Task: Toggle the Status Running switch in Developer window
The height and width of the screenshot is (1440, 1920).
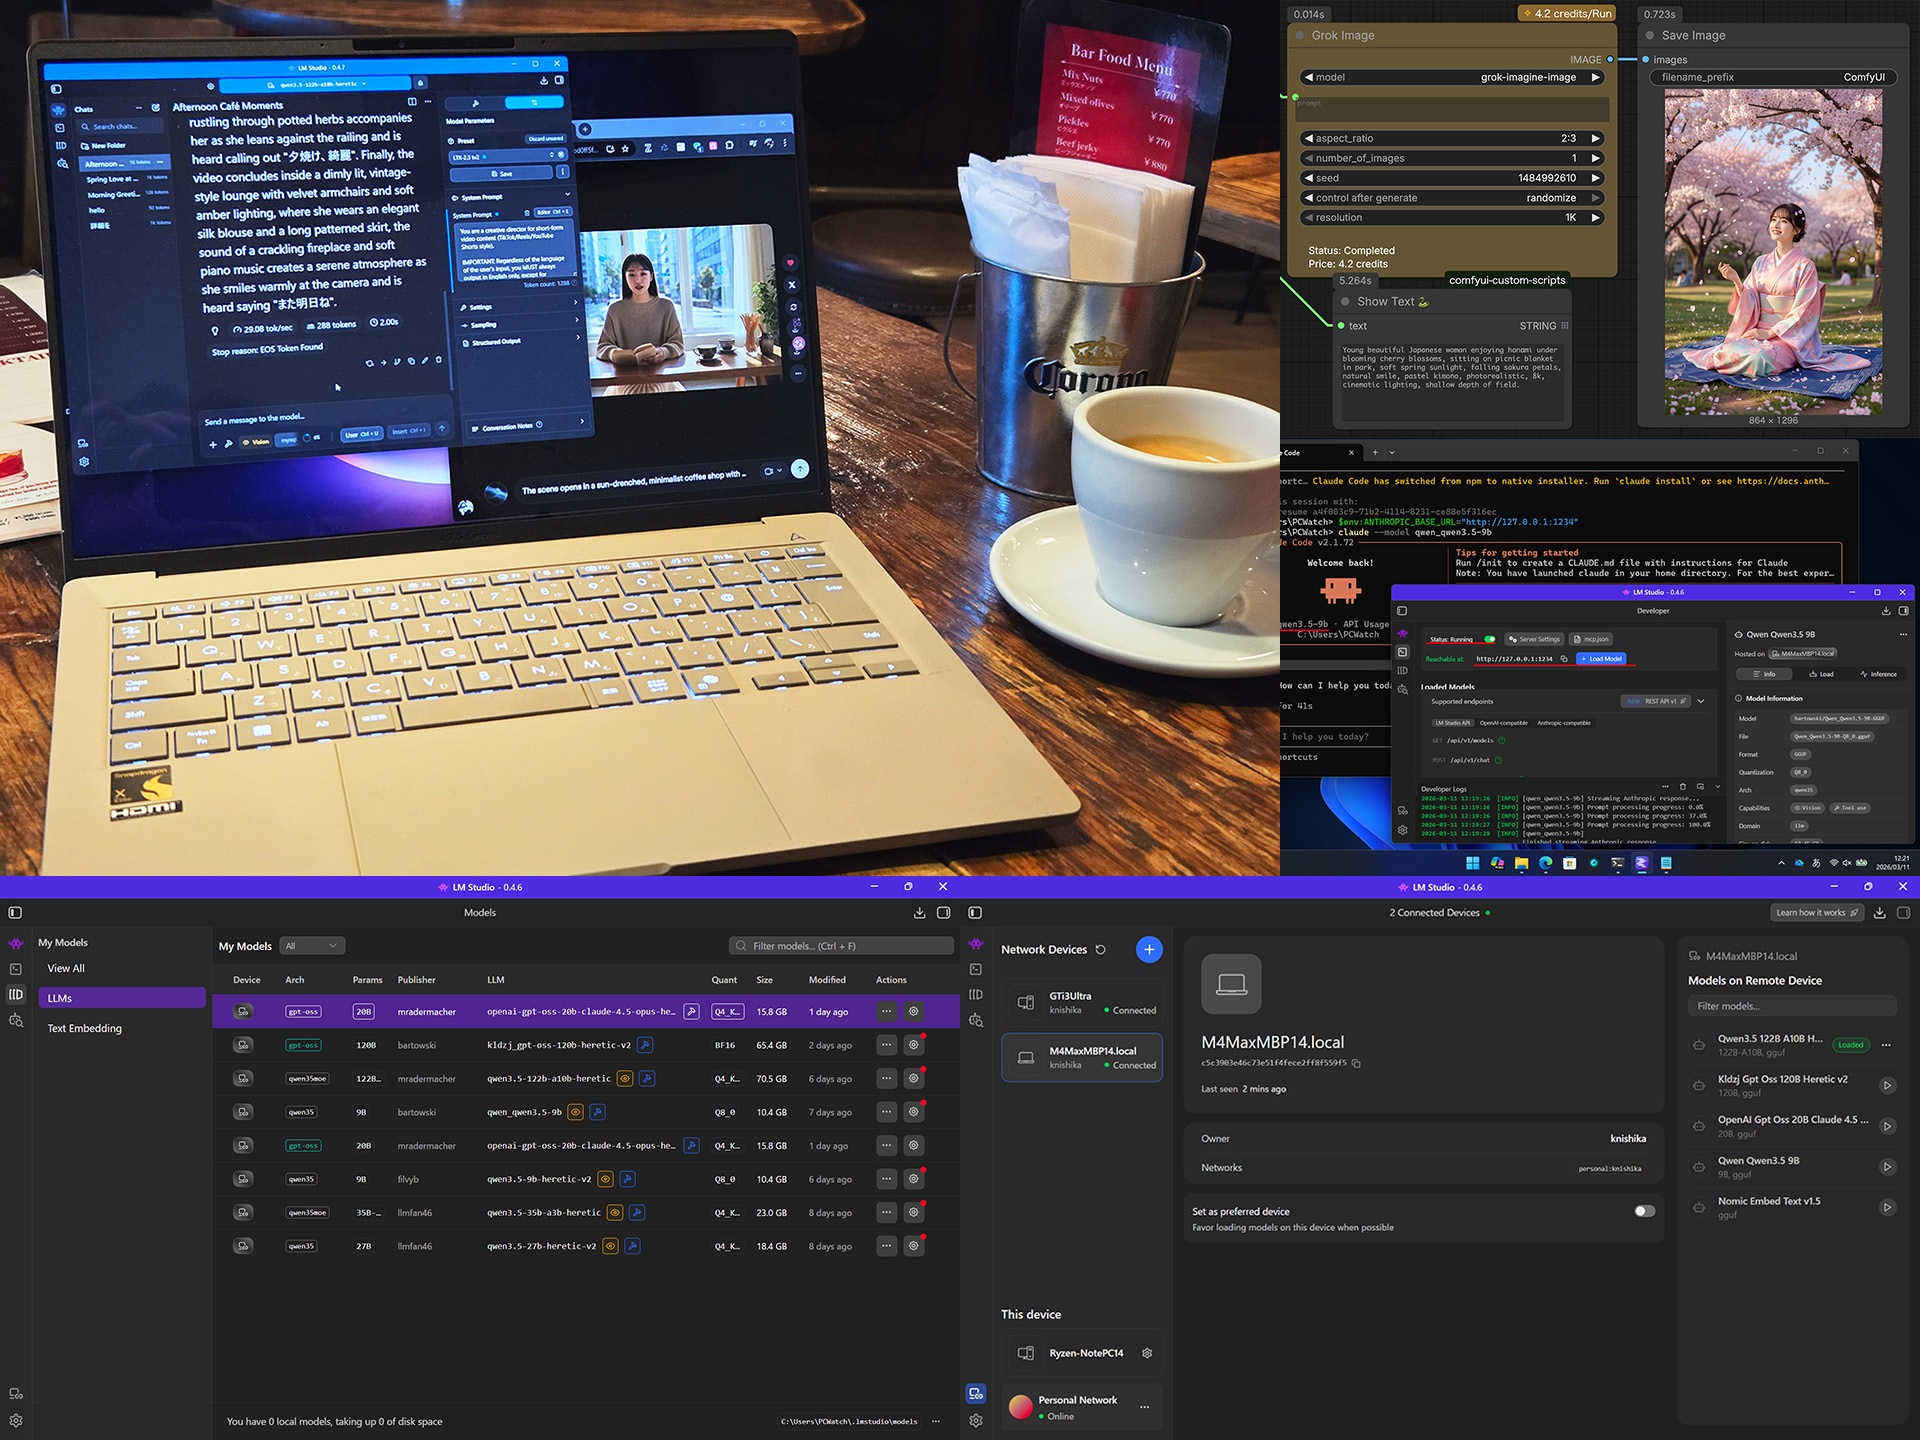Action: pyautogui.click(x=1490, y=639)
